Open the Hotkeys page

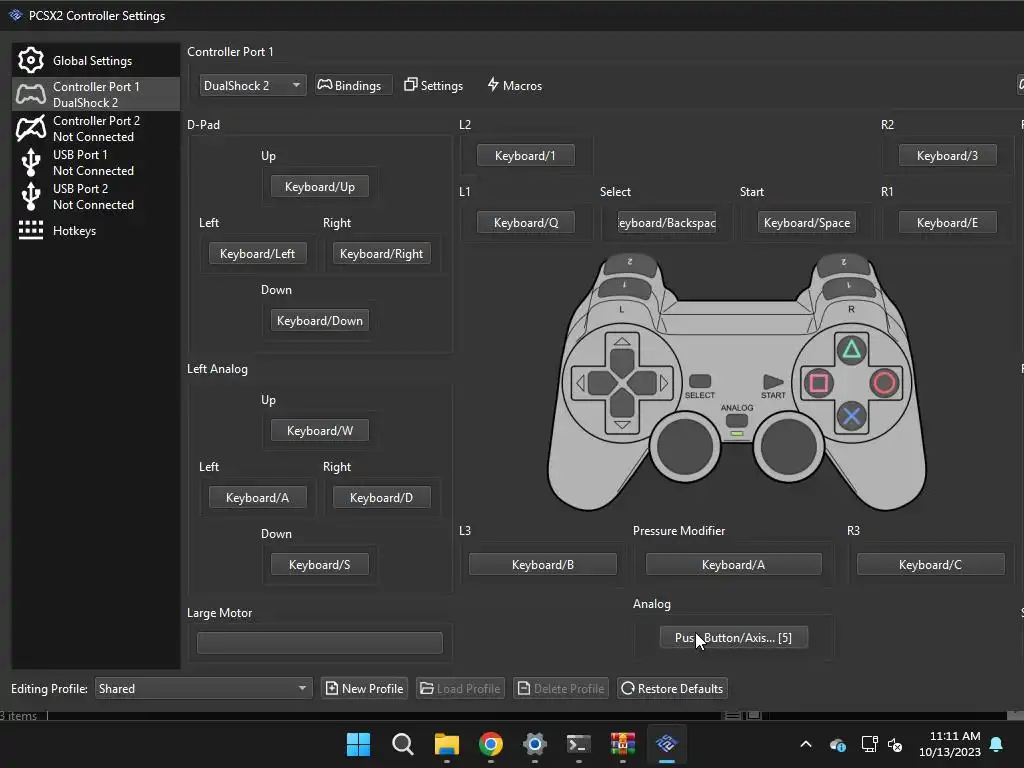[95, 231]
